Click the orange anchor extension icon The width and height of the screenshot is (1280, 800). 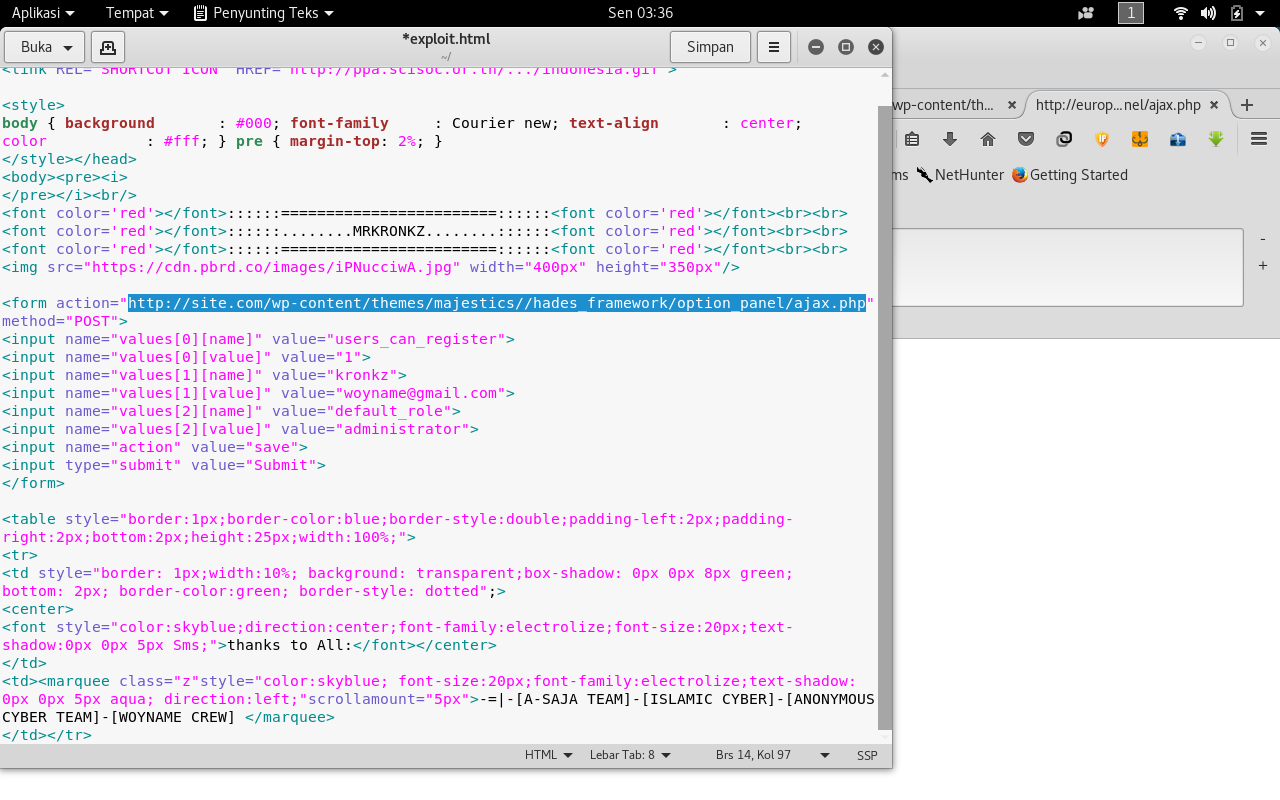[1140, 139]
